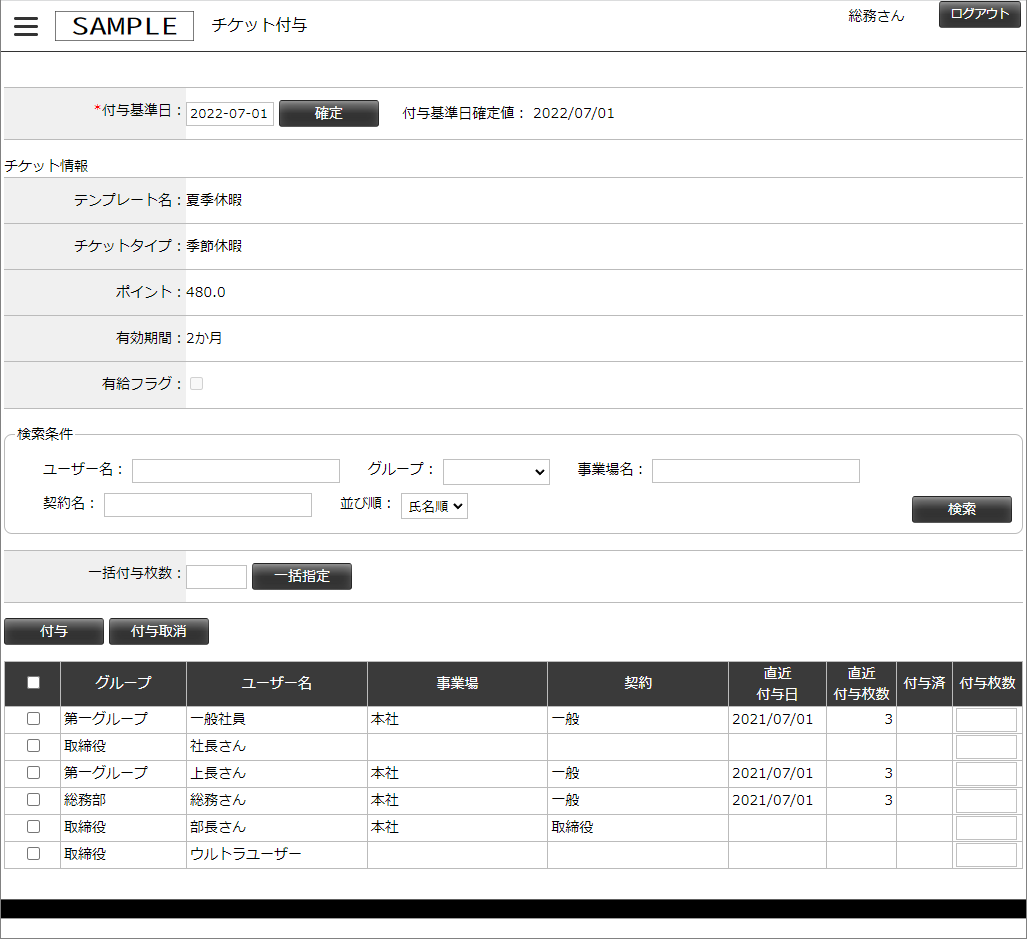Open the hamburger navigation menu
Screen dimensions: 1027x939
(26, 27)
